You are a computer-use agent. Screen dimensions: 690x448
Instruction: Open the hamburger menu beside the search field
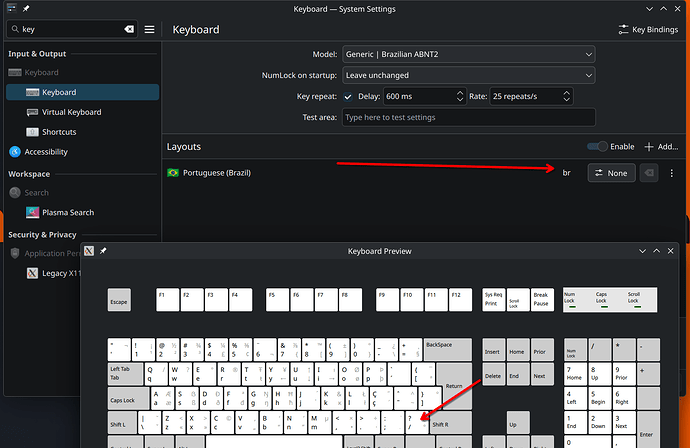click(149, 30)
